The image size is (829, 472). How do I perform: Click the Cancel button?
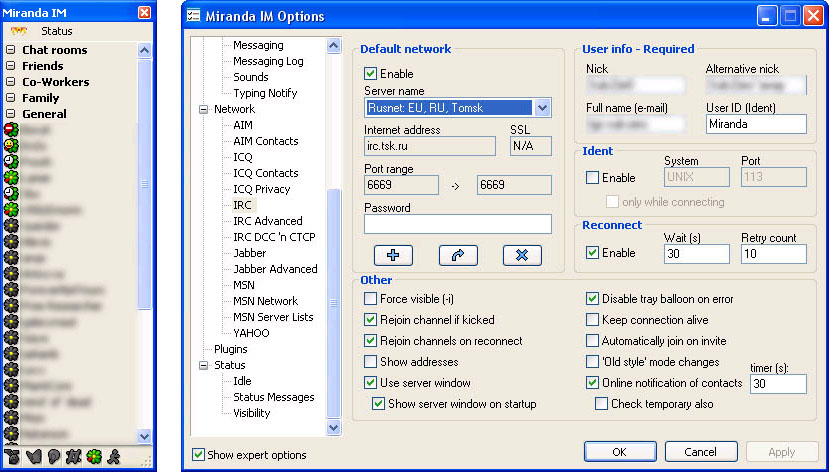(x=701, y=452)
